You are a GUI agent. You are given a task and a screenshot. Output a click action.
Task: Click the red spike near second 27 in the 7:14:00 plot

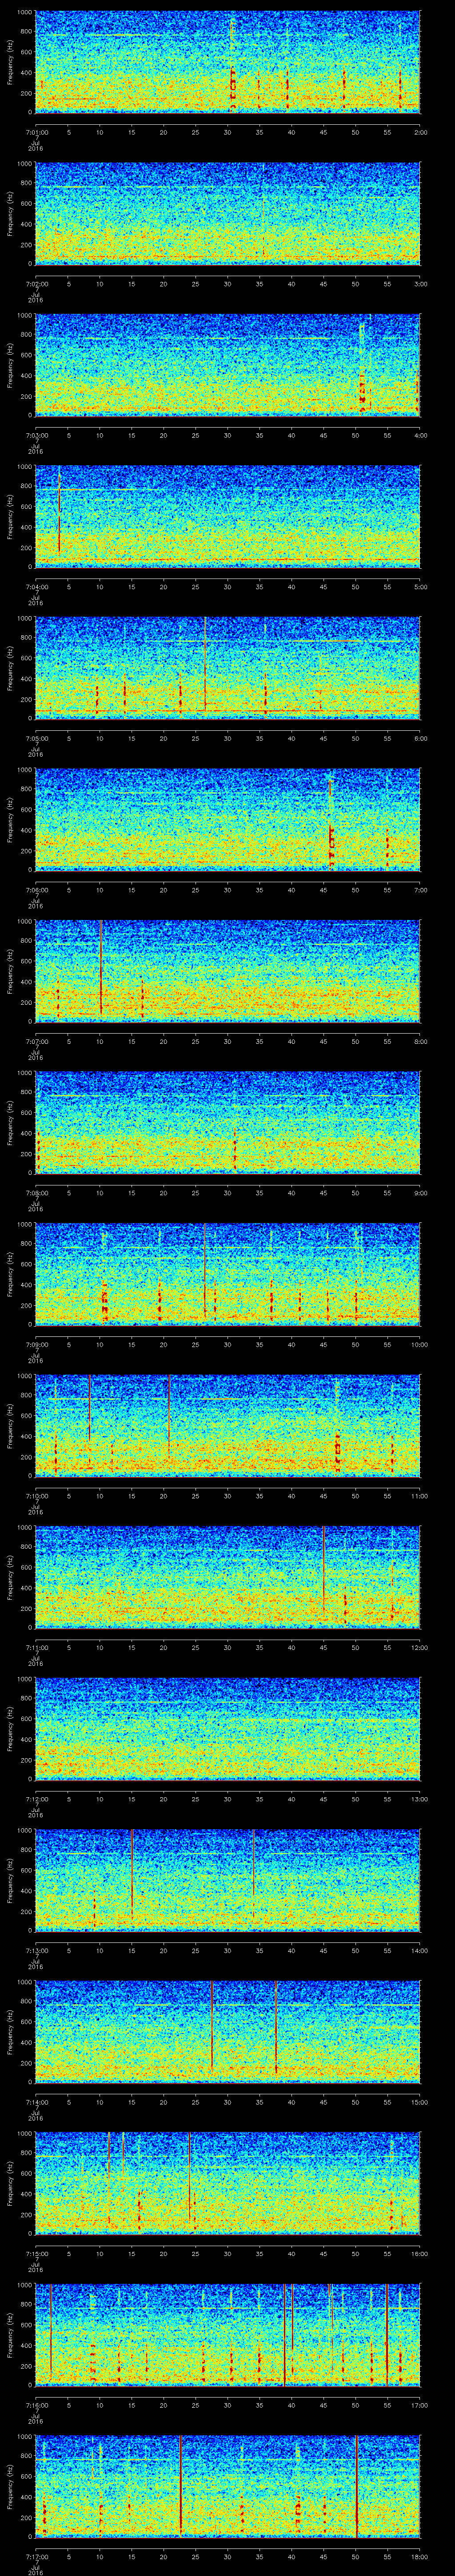212,2025
